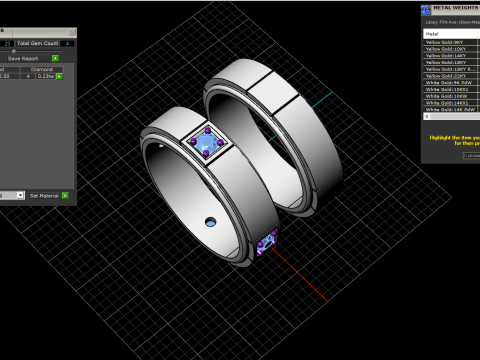This screenshot has width=480, height=360.
Task: Click the Diamond column header
Action: [42, 69]
